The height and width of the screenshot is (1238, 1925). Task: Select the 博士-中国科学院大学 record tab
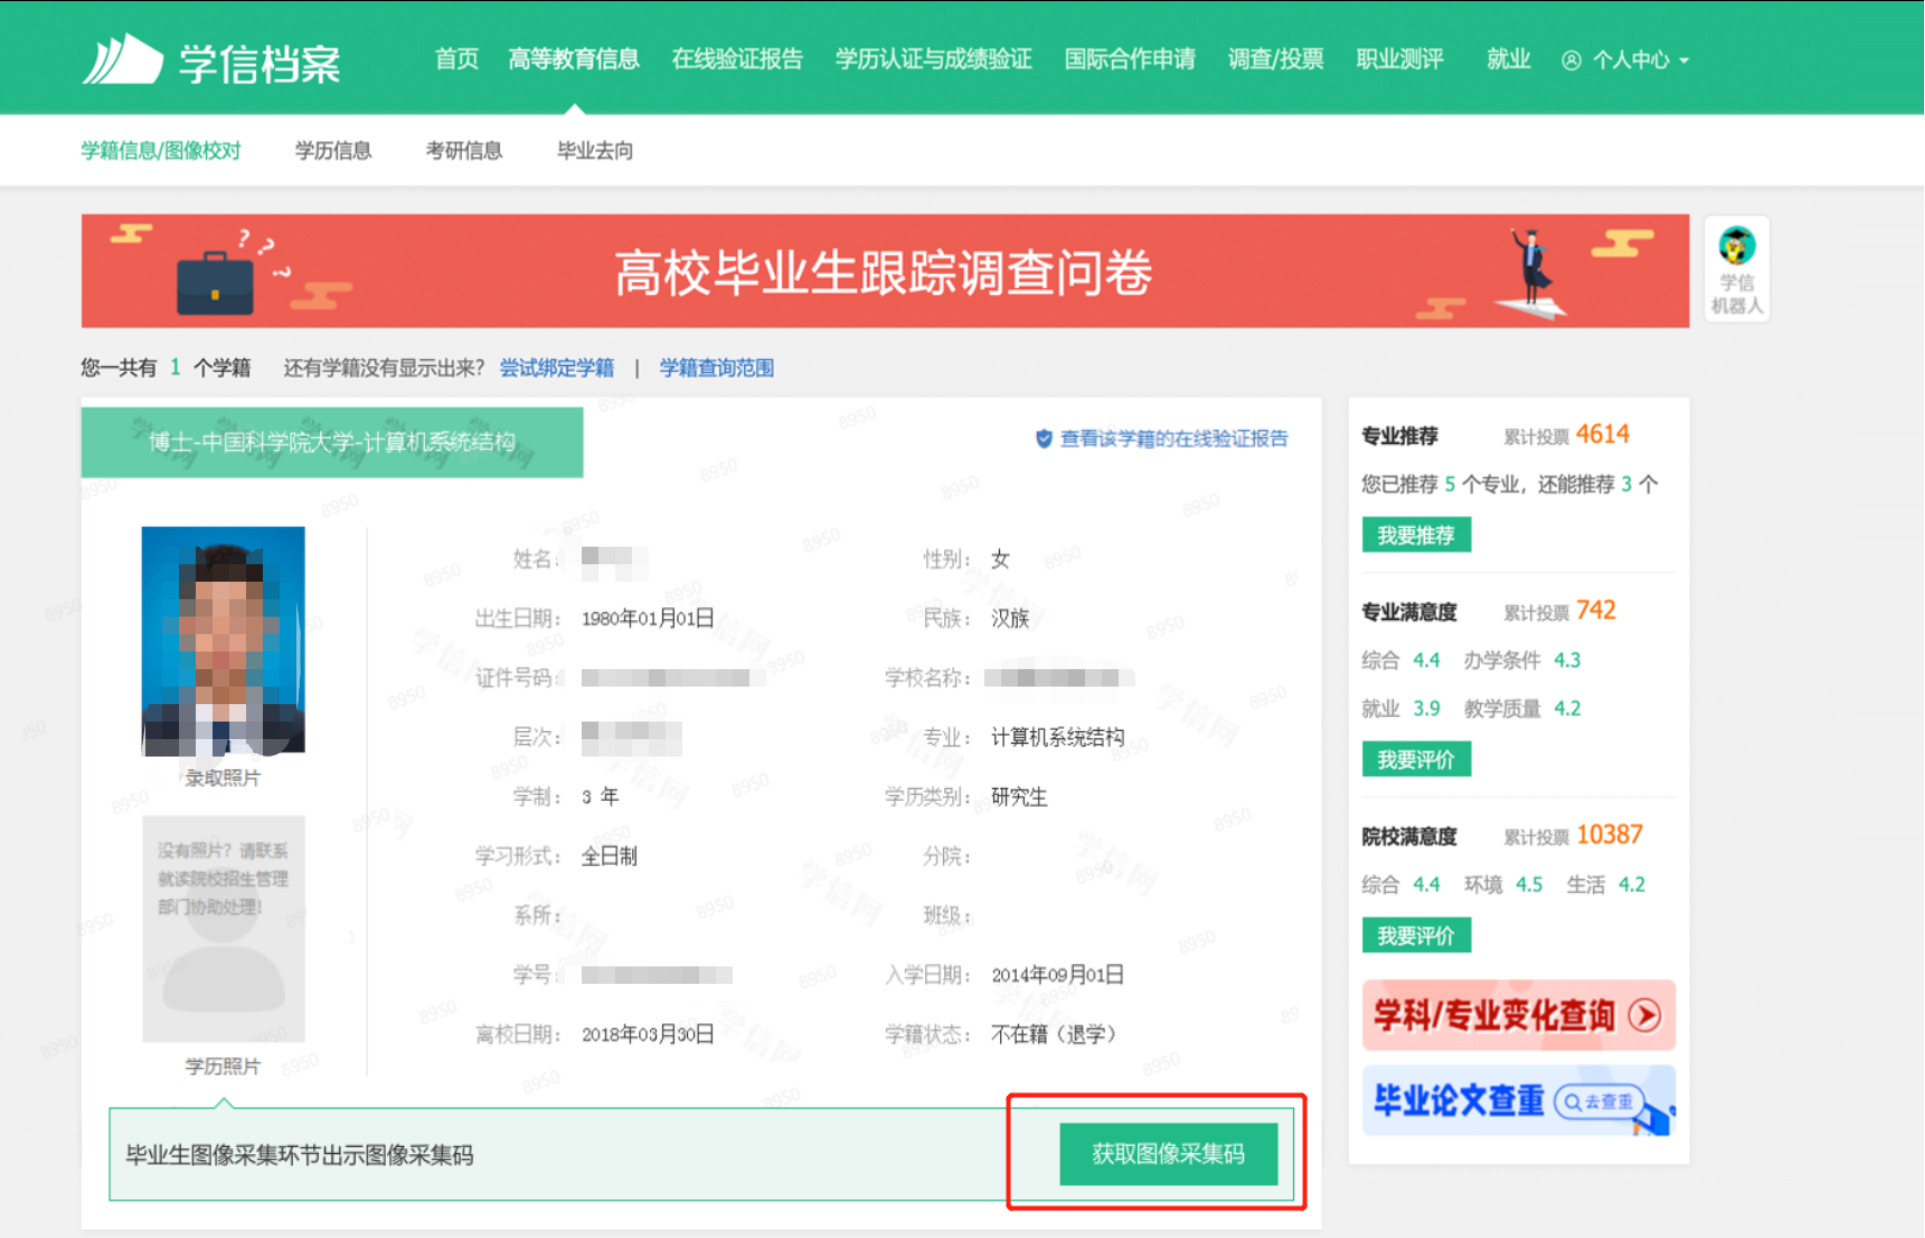click(332, 442)
